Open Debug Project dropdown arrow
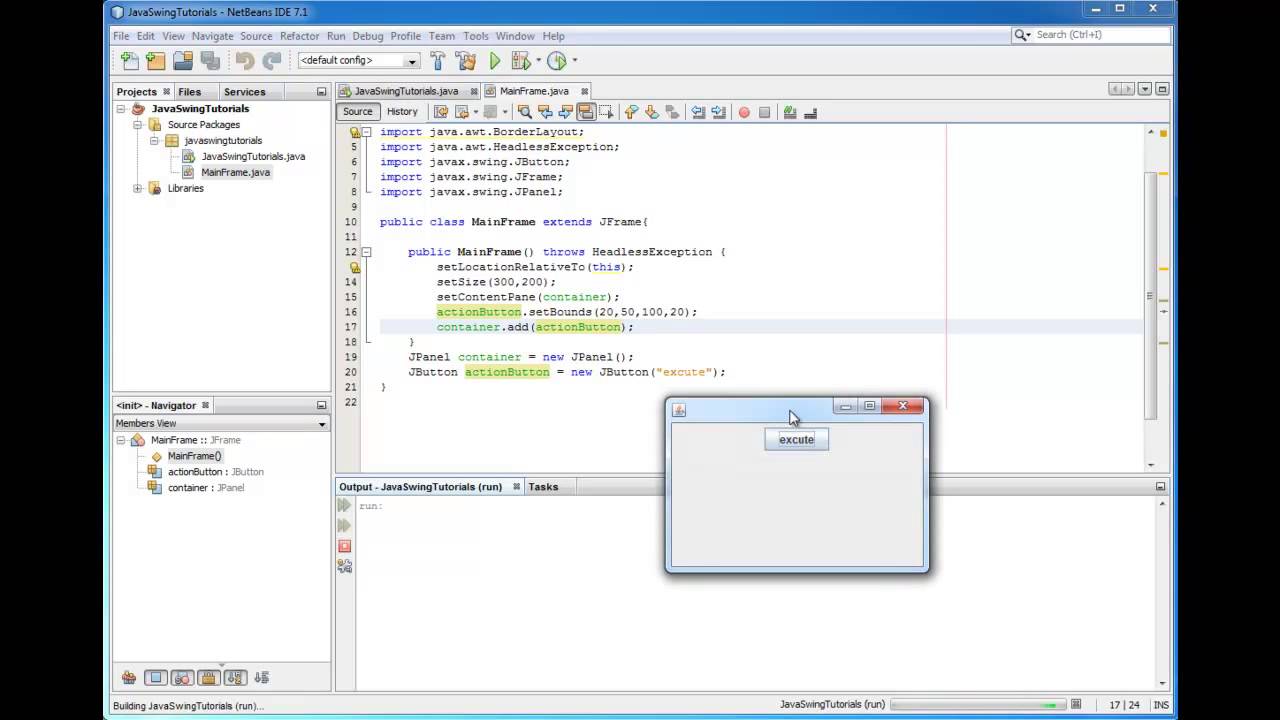The image size is (1280, 720). 538,61
